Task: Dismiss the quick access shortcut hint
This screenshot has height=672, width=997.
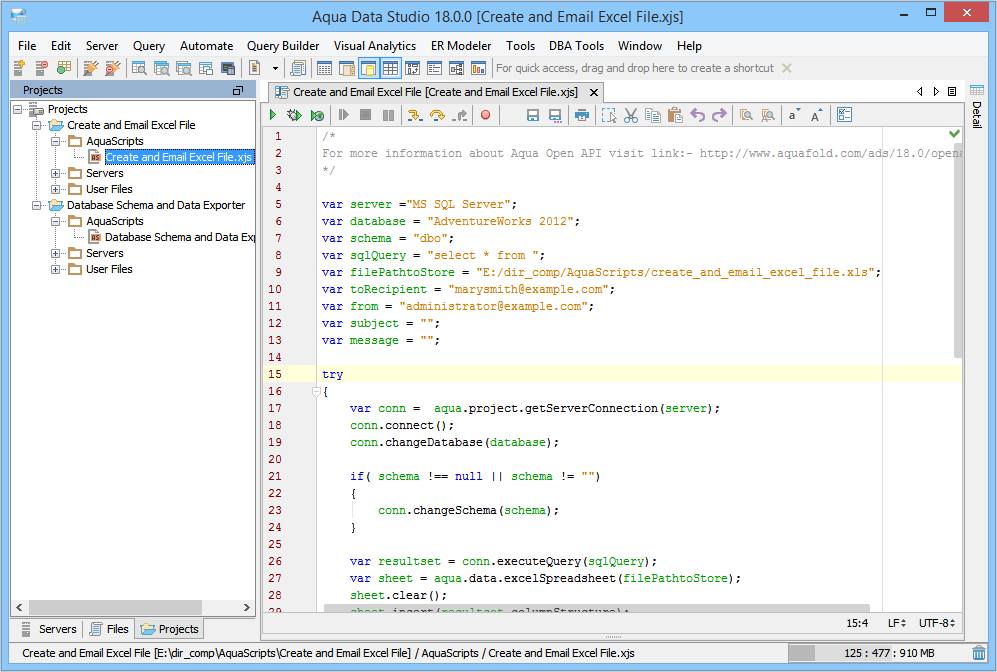Action: 787,68
